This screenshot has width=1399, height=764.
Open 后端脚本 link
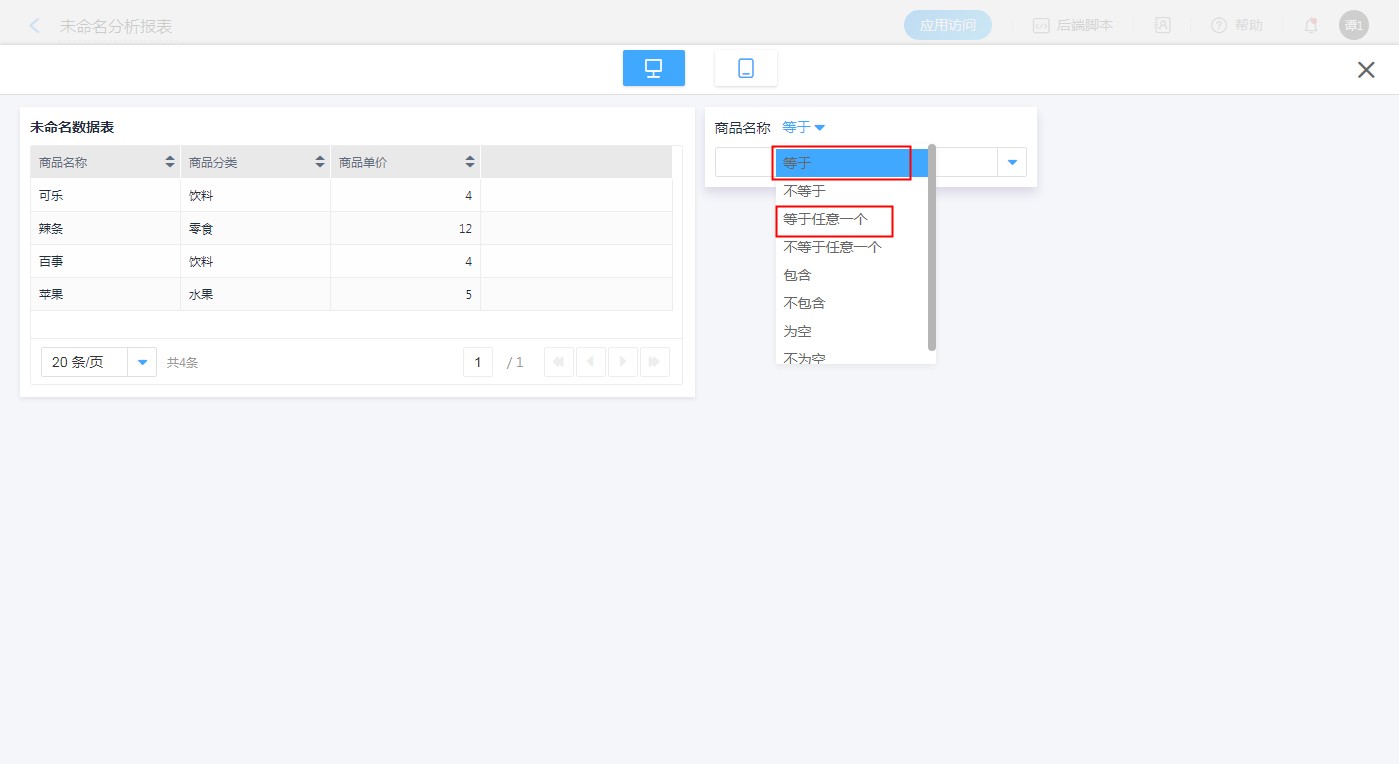click(x=1073, y=26)
